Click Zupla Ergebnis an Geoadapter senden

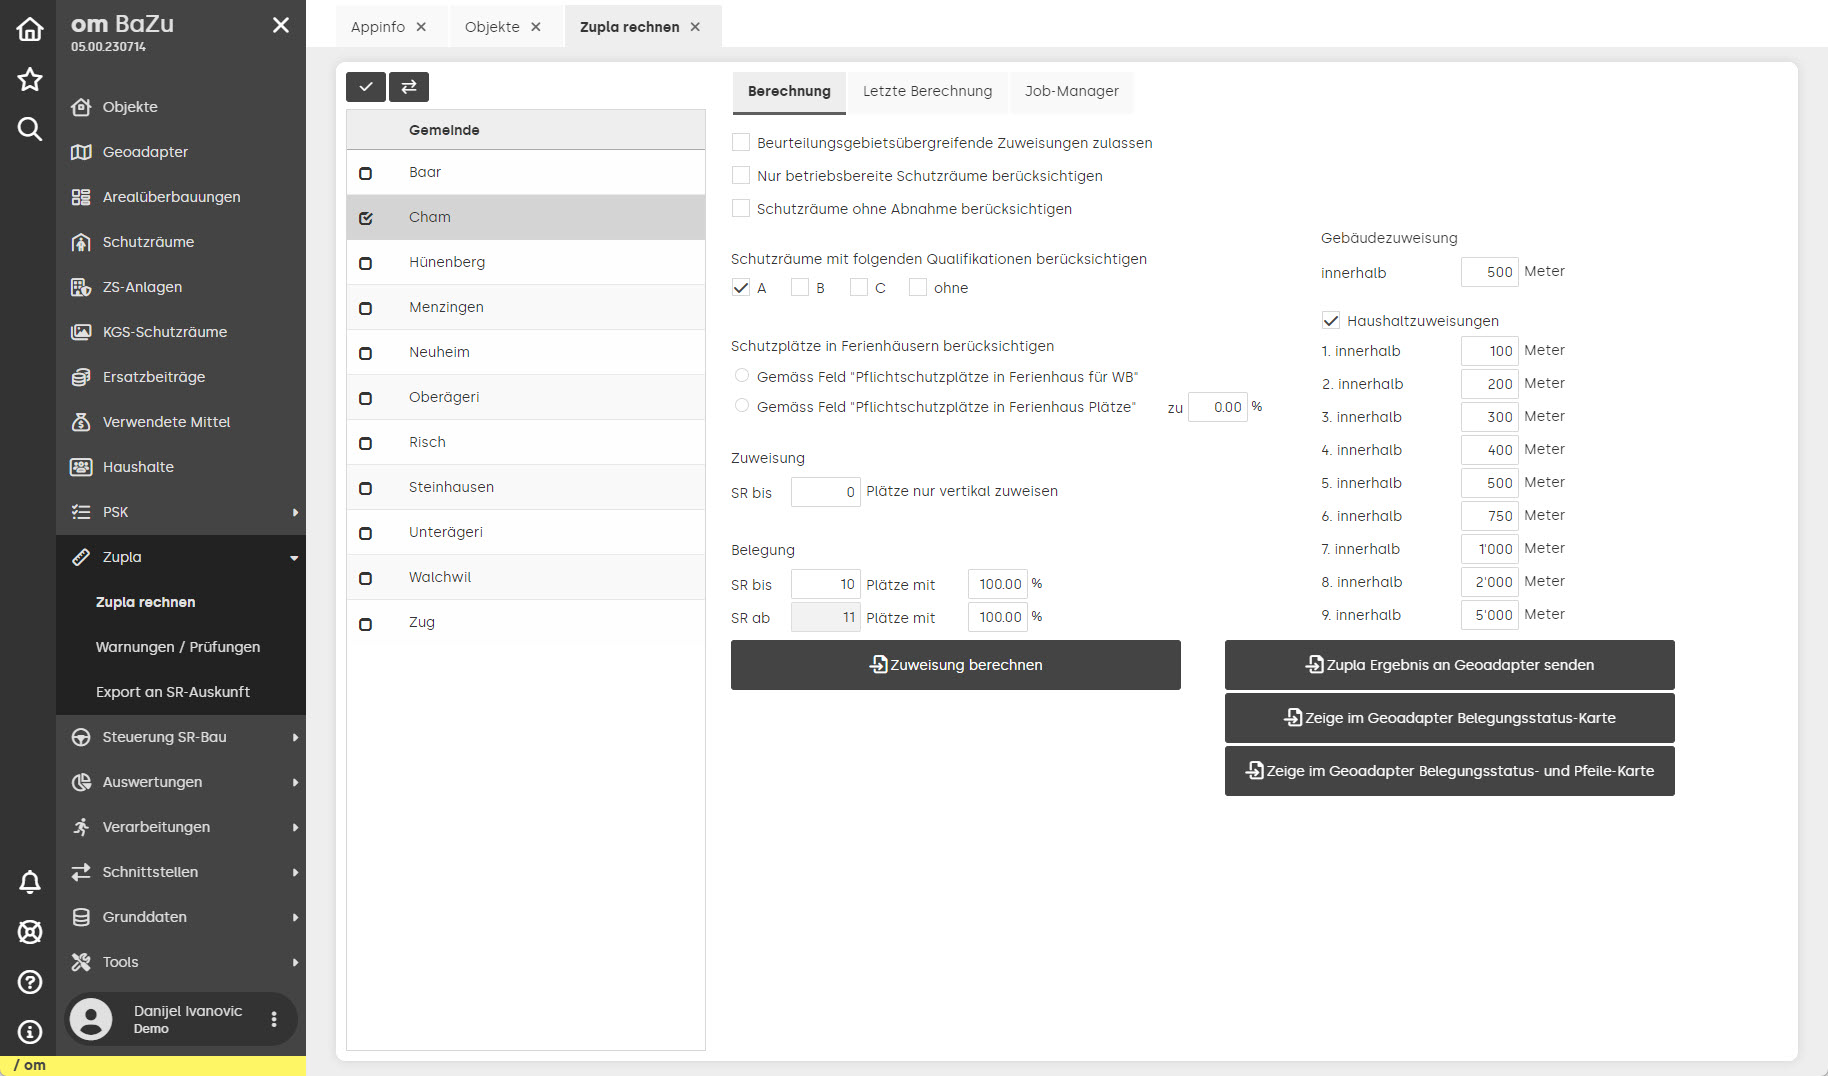(1449, 665)
